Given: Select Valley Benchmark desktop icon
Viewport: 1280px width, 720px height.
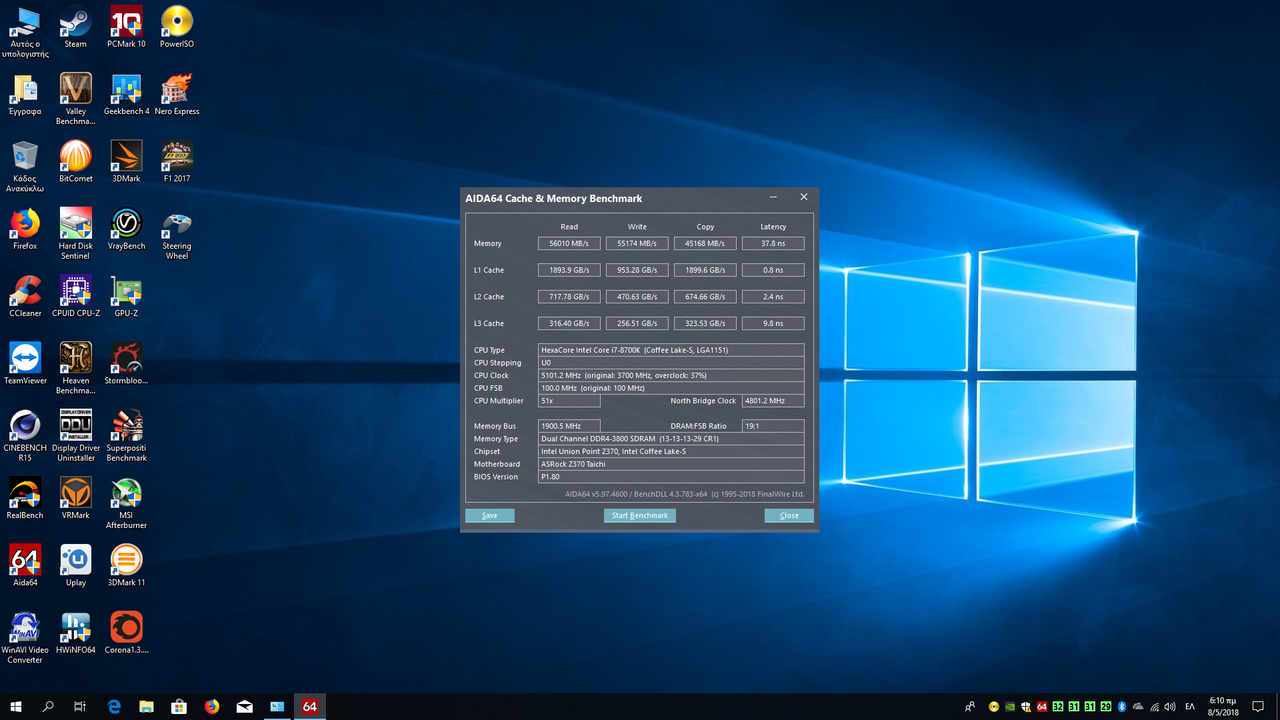Looking at the screenshot, I should 75,99.
